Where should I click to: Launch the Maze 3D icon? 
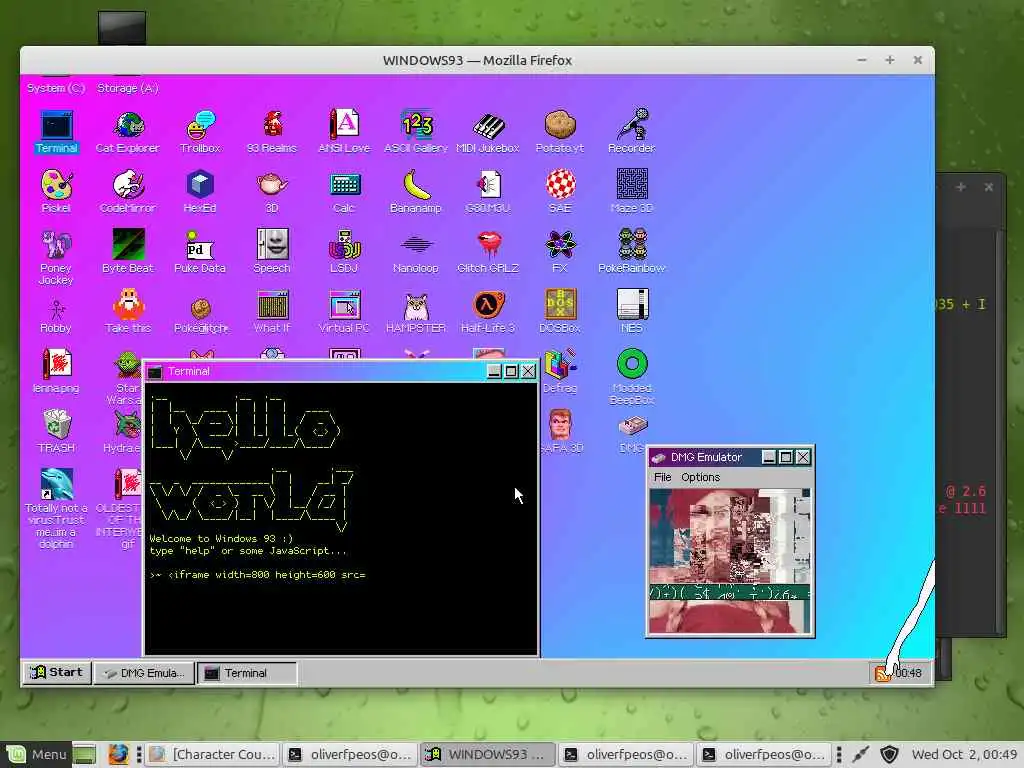tap(632, 191)
